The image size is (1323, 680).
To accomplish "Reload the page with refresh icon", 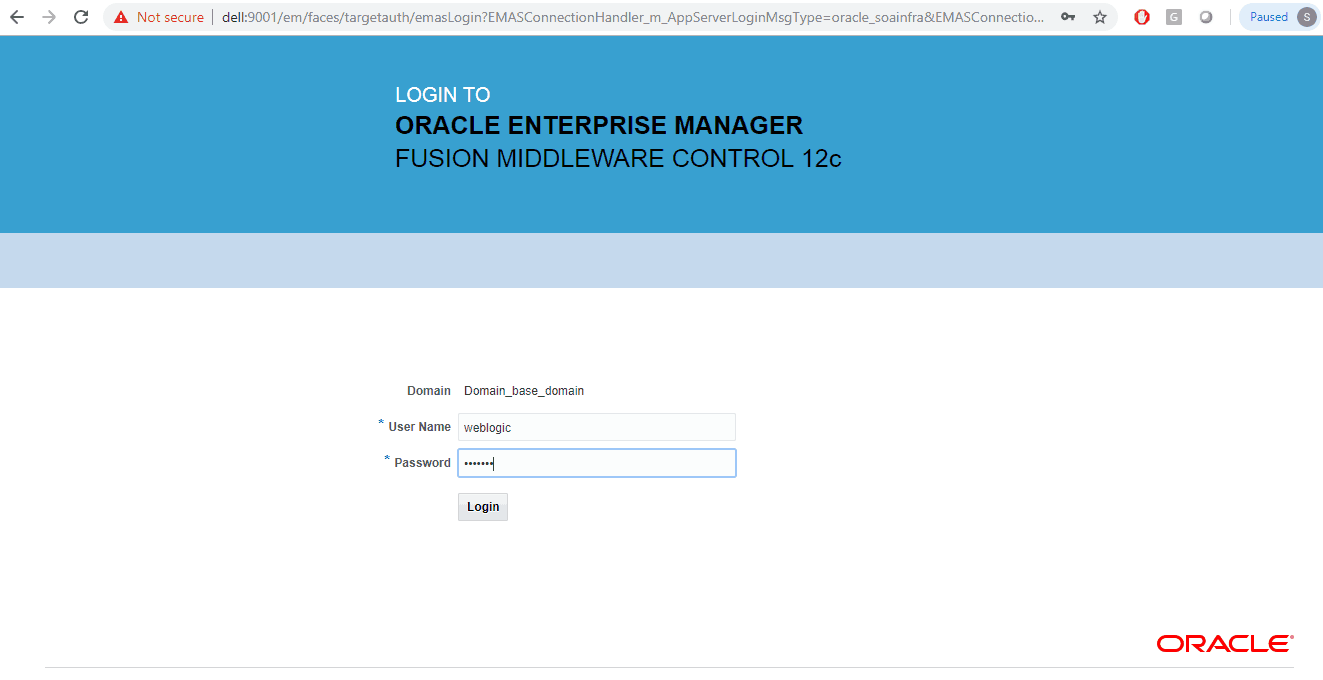I will pos(82,17).
